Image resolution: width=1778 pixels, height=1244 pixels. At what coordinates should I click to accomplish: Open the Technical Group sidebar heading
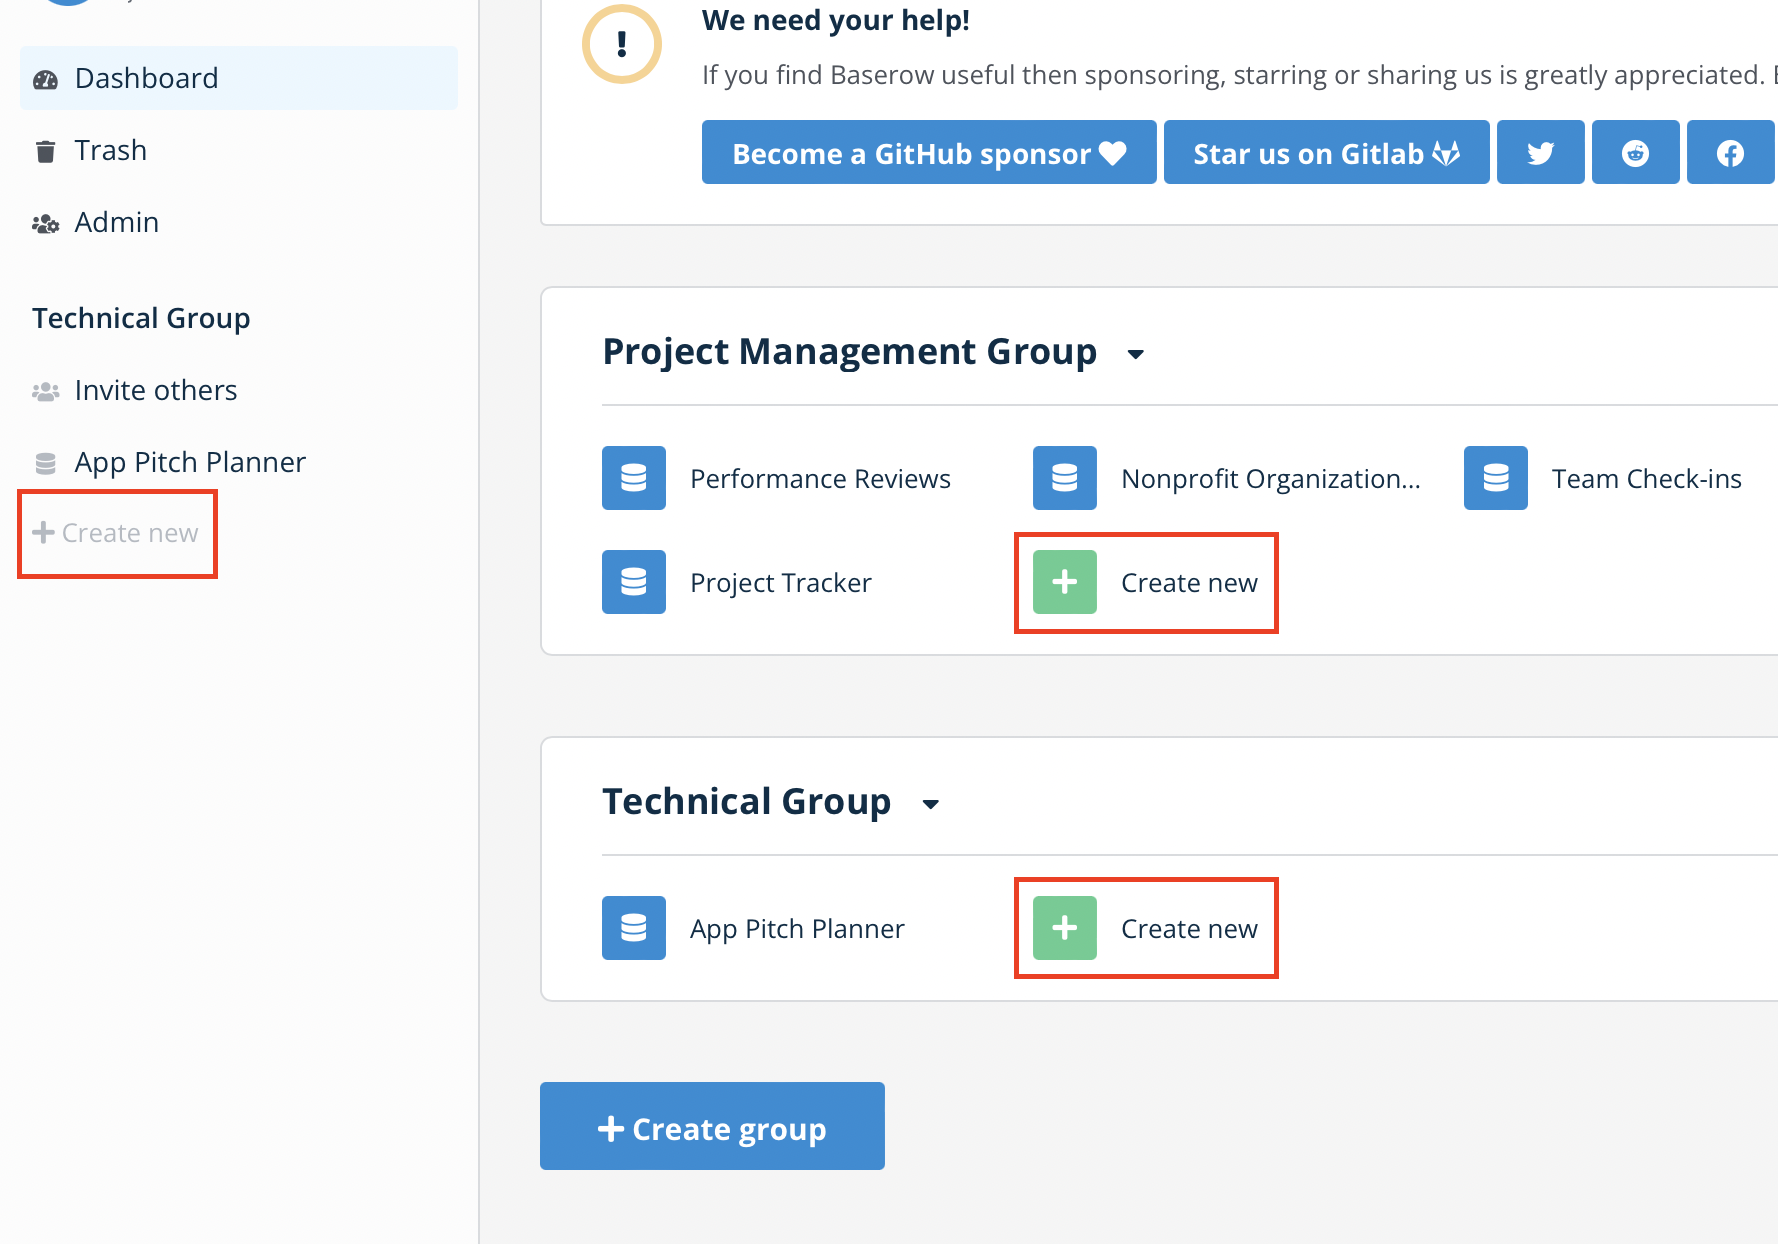(x=141, y=318)
